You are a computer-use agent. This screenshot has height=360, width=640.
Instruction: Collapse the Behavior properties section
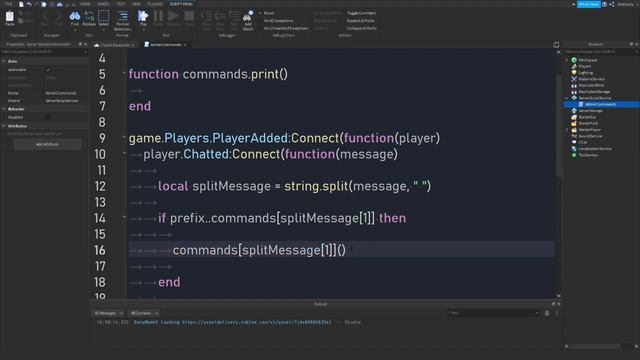(4, 109)
